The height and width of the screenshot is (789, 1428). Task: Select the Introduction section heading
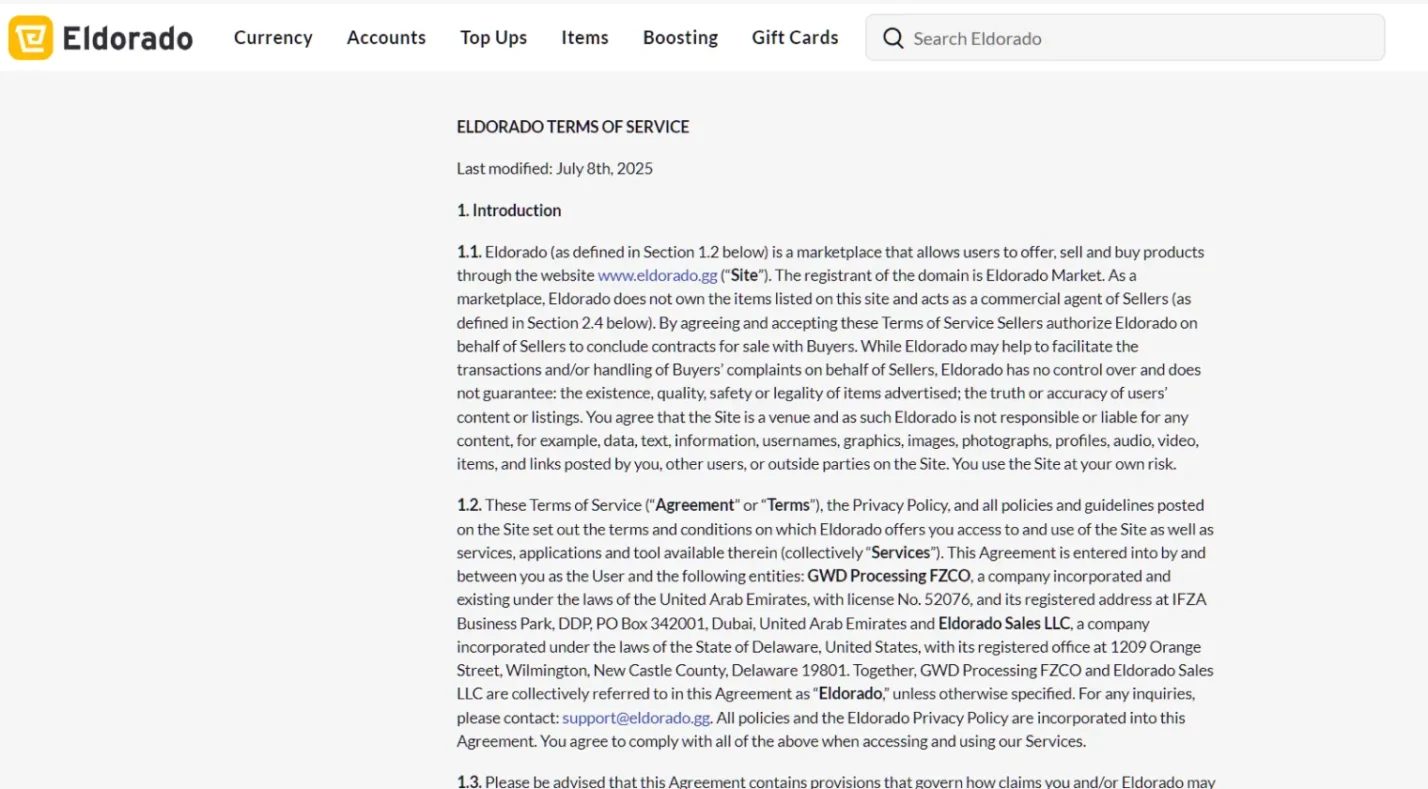point(509,210)
